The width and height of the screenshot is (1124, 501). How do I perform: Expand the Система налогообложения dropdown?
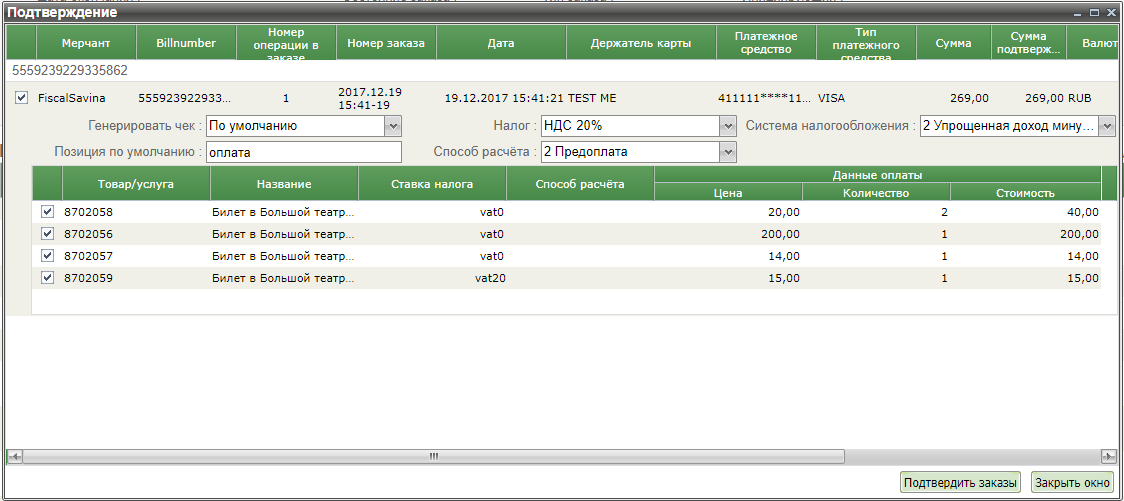1107,126
